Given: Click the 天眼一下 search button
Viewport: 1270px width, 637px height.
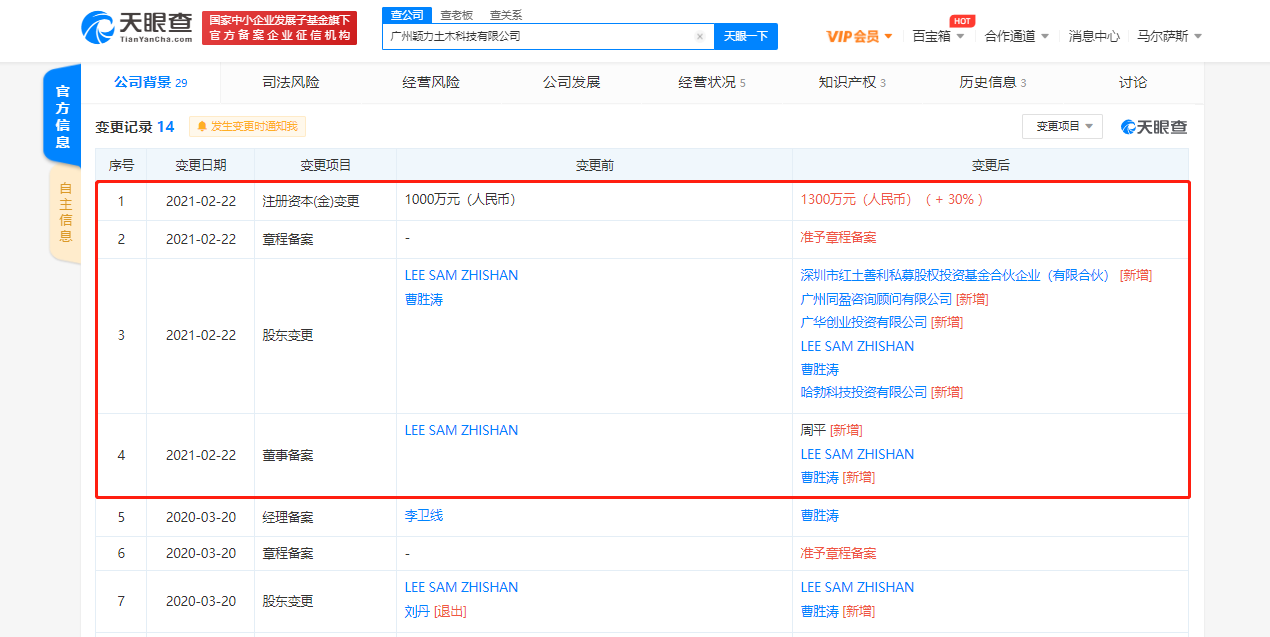Looking at the screenshot, I should [745, 36].
